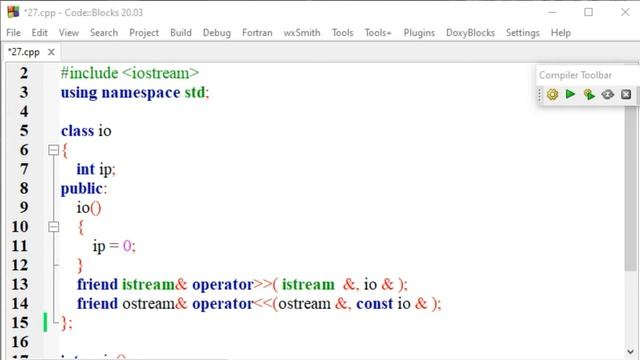The image size is (640, 360).
Task: Click the 'int ip;' member declaration
Action: coord(96,169)
